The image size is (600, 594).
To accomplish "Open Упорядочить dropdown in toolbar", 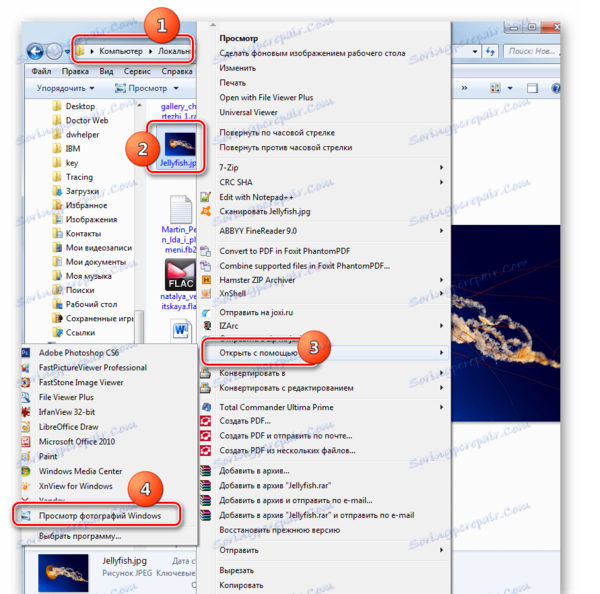I will (65, 88).
